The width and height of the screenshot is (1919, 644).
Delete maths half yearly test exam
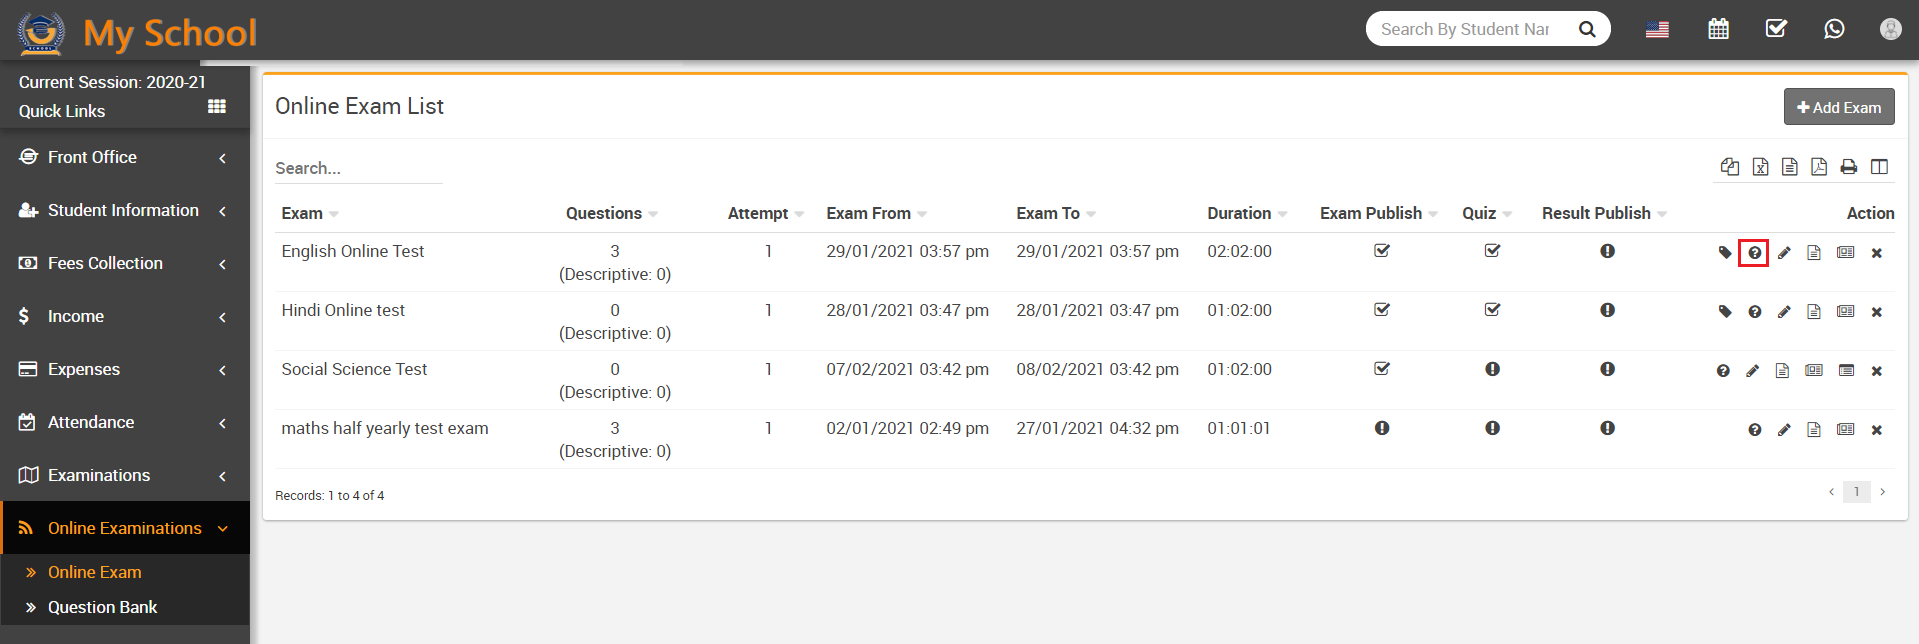click(x=1877, y=430)
